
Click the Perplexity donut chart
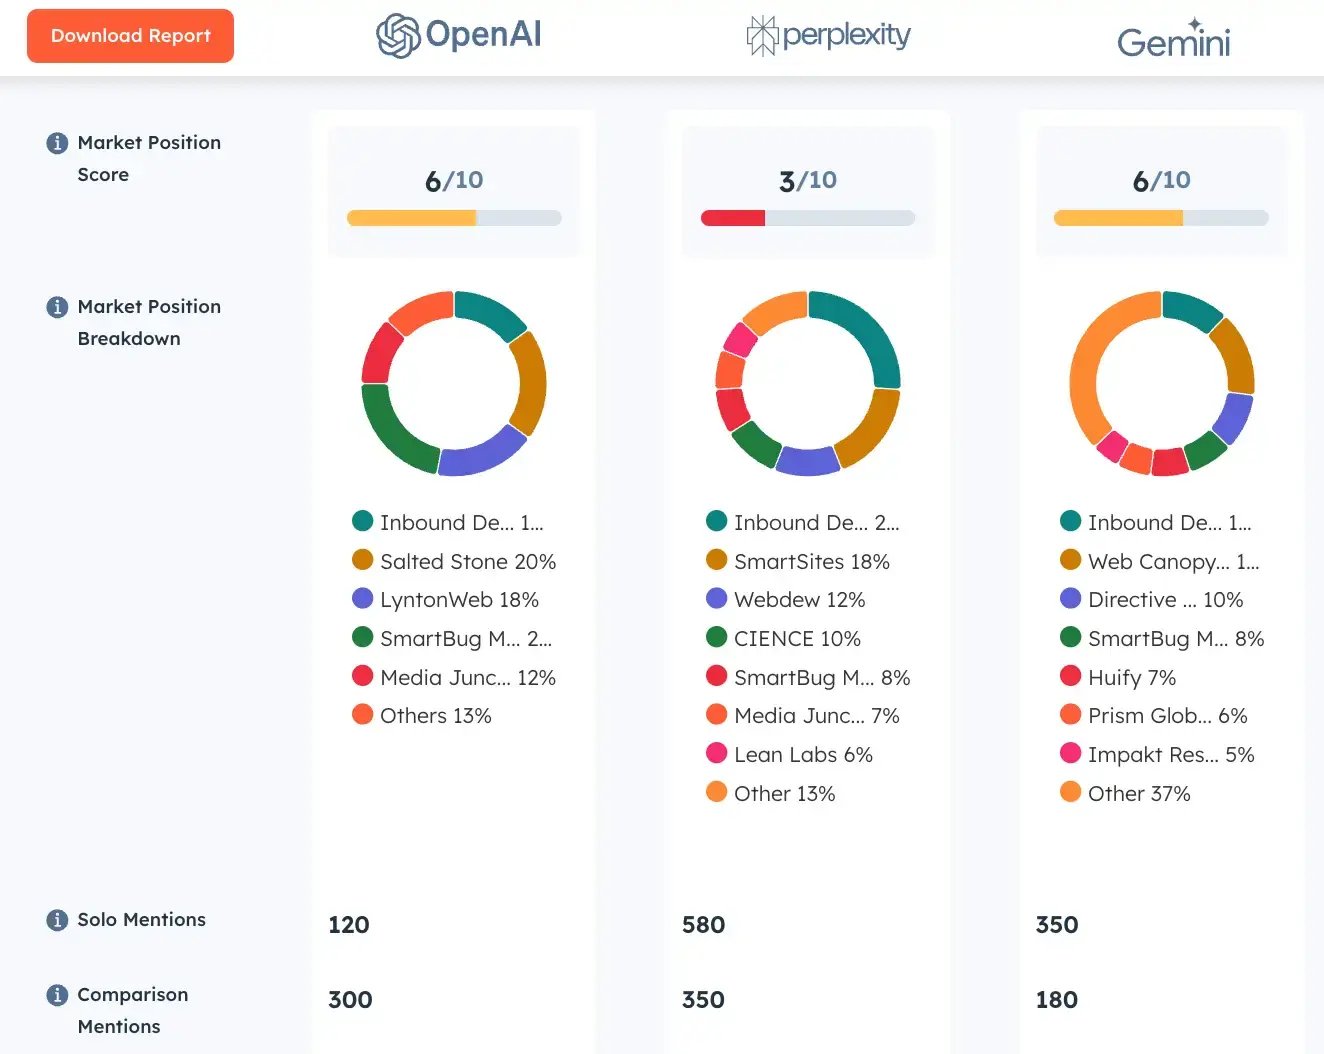tap(808, 383)
